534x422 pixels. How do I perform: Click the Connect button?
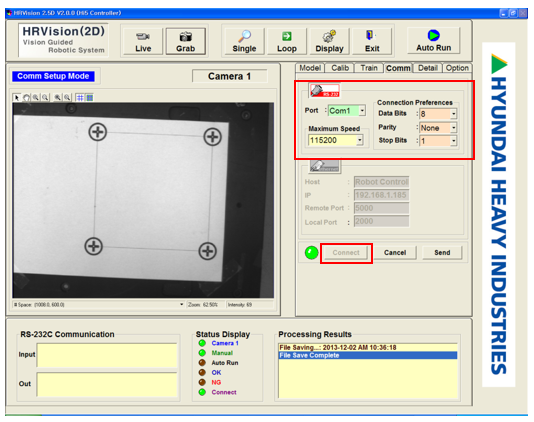(346, 253)
